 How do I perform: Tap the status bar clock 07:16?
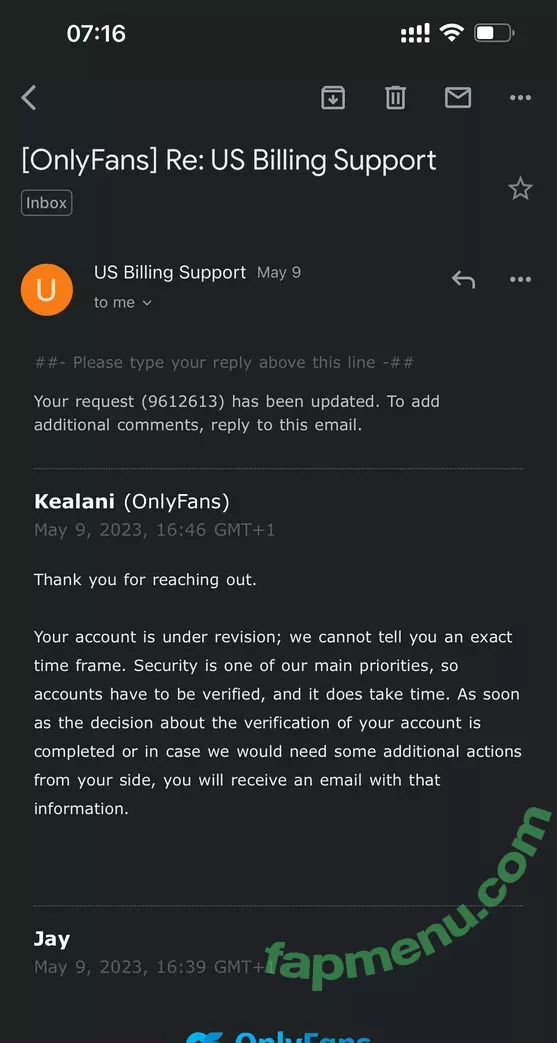click(x=96, y=33)
